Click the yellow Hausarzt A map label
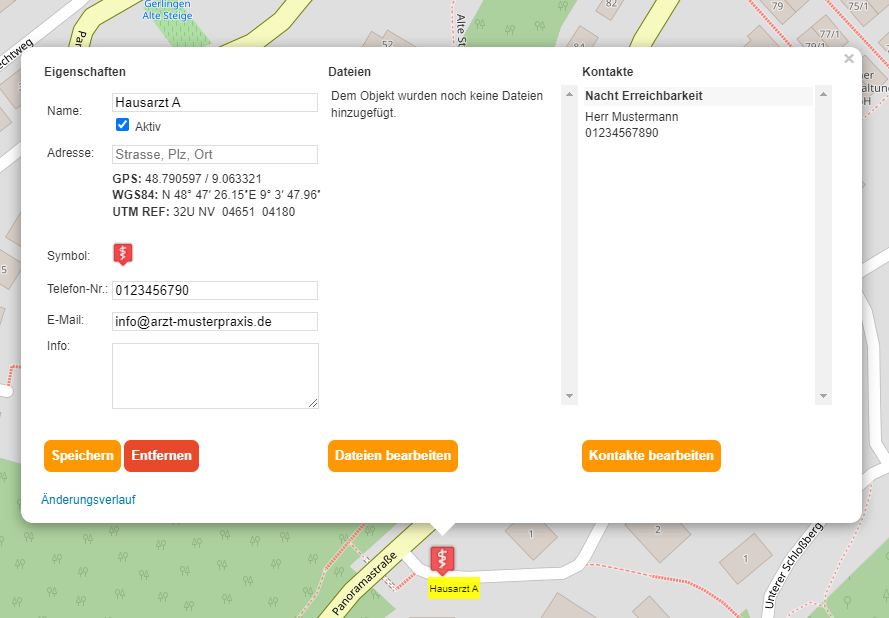 tap(455, 589)
